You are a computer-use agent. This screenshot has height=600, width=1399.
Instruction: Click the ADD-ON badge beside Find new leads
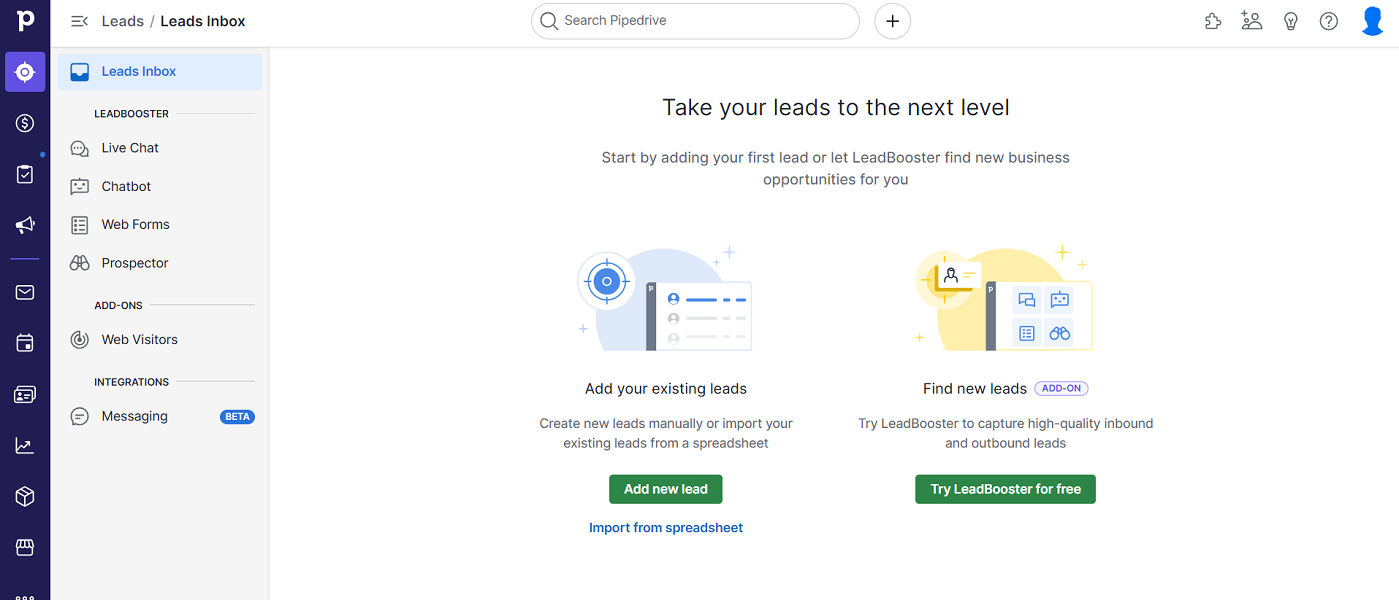click(x=1062, y=388)
